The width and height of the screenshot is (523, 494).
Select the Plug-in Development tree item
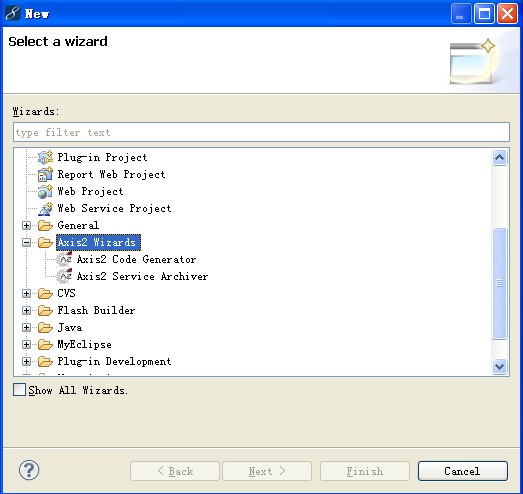(x=114, y=362)
